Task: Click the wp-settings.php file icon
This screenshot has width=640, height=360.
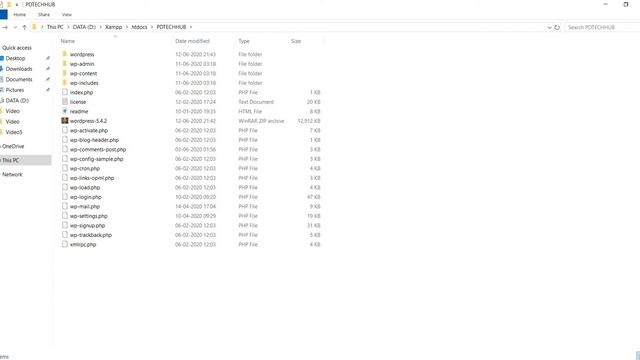Action: 64,216
